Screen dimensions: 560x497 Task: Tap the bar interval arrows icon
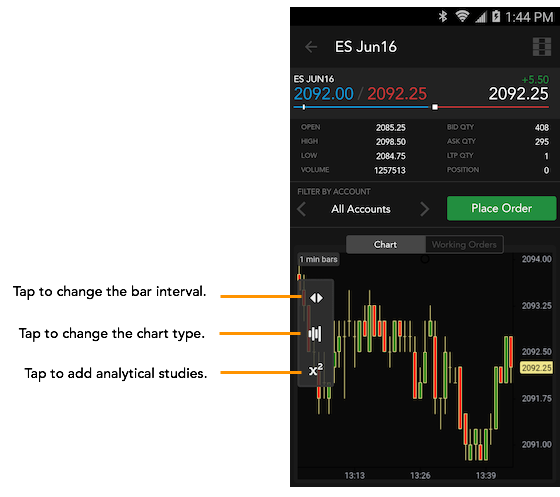[x=316, y=298]
